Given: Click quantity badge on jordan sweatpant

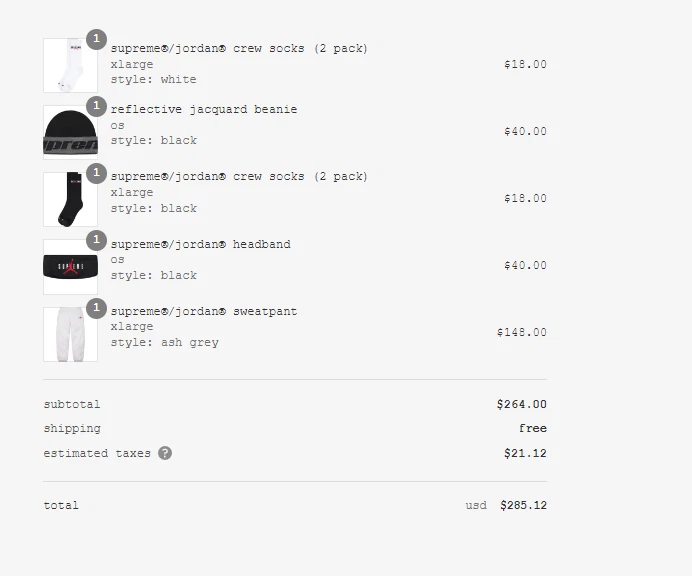Looking at the screenshot, I should tap(96, 308).
